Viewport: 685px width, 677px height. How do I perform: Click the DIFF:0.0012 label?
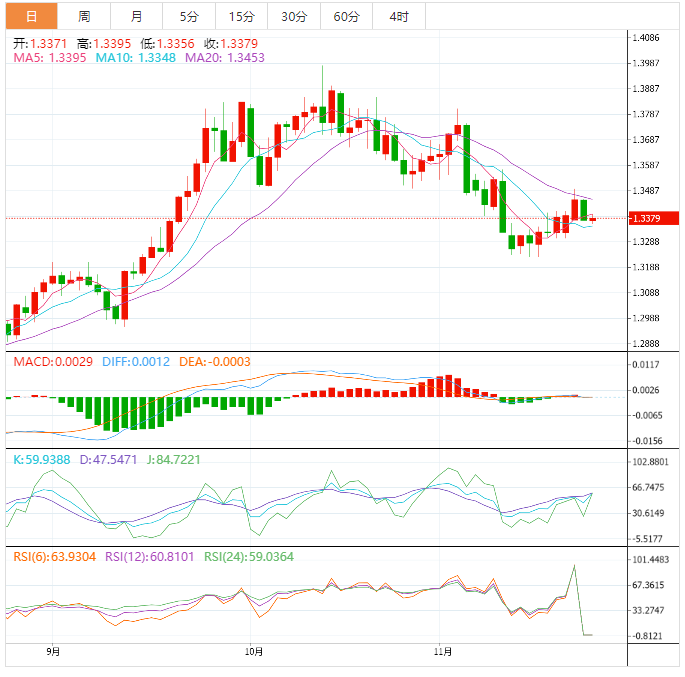136,362
